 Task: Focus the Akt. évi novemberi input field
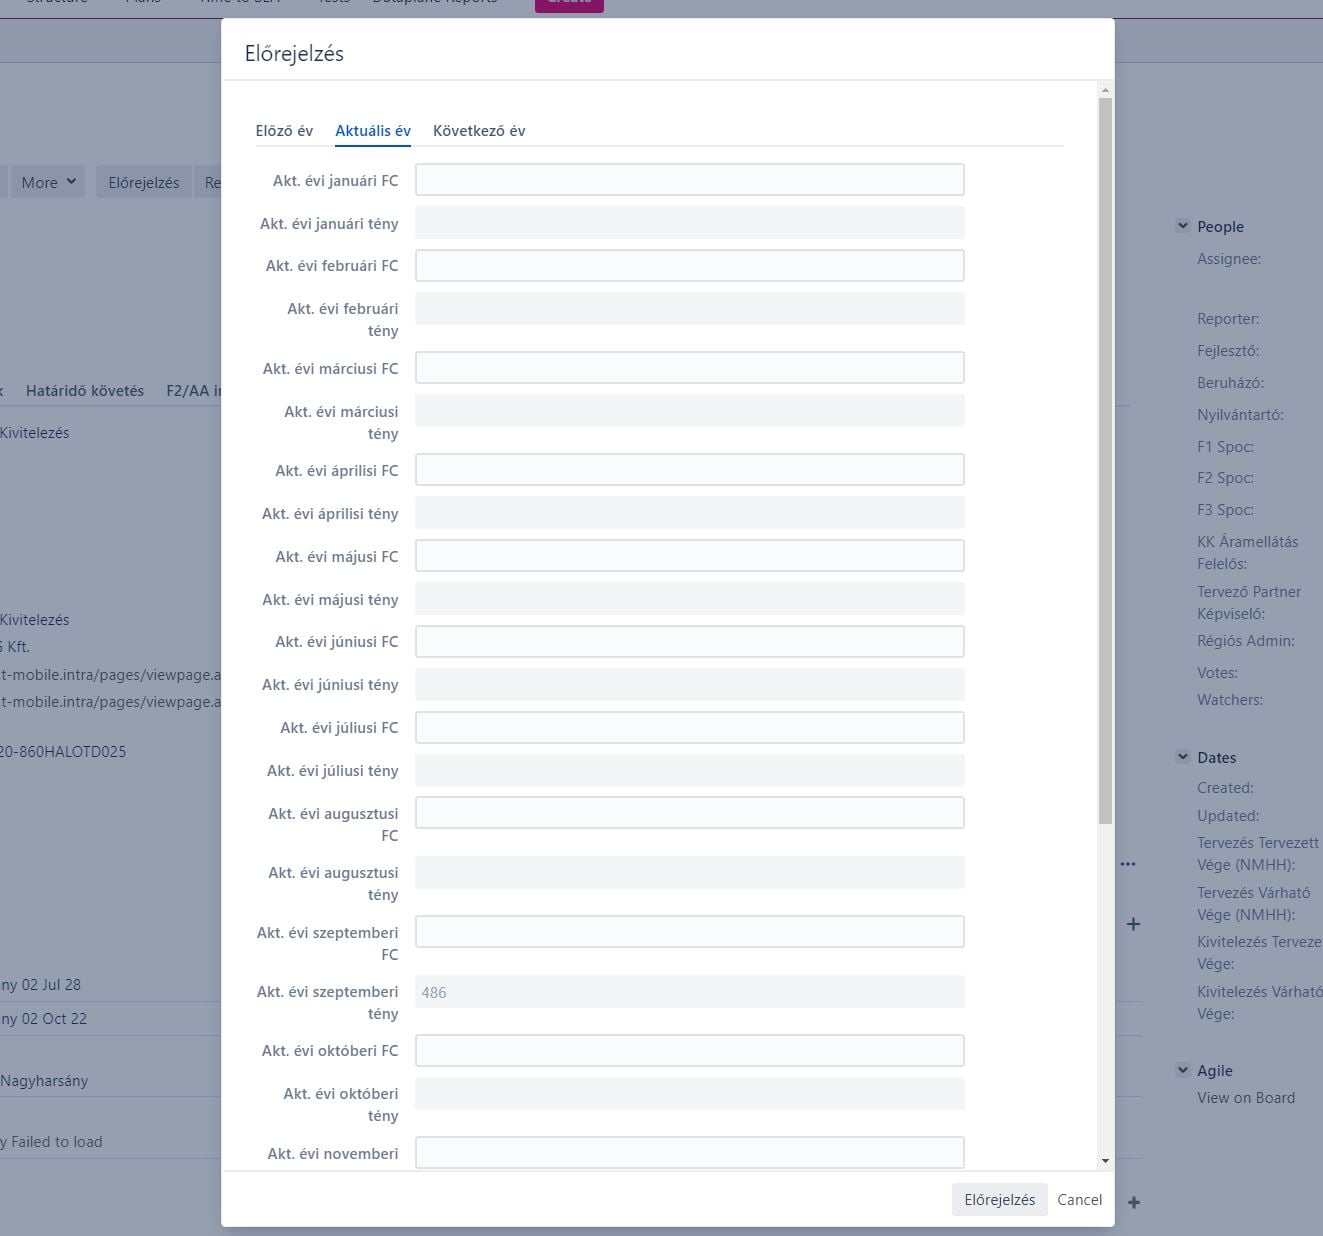[690, 1153]
